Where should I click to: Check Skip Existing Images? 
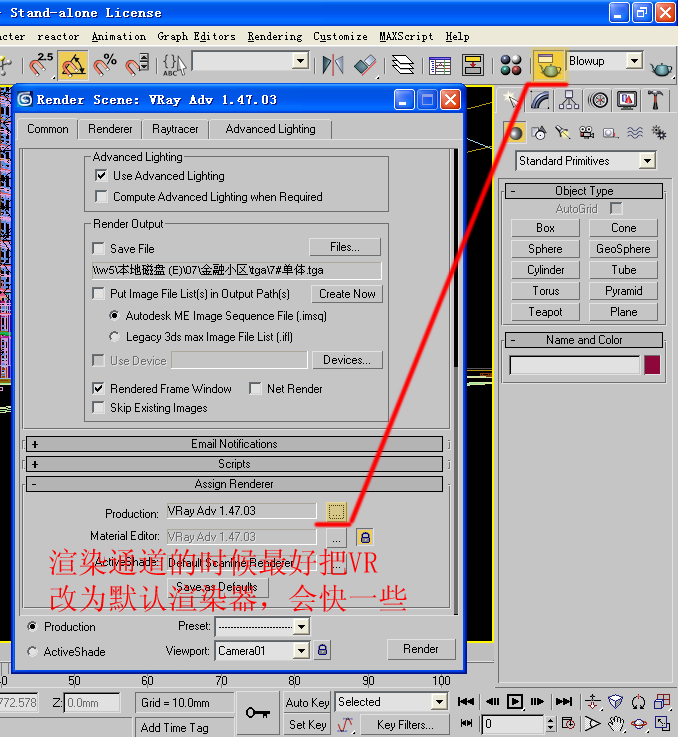[98, 408]
